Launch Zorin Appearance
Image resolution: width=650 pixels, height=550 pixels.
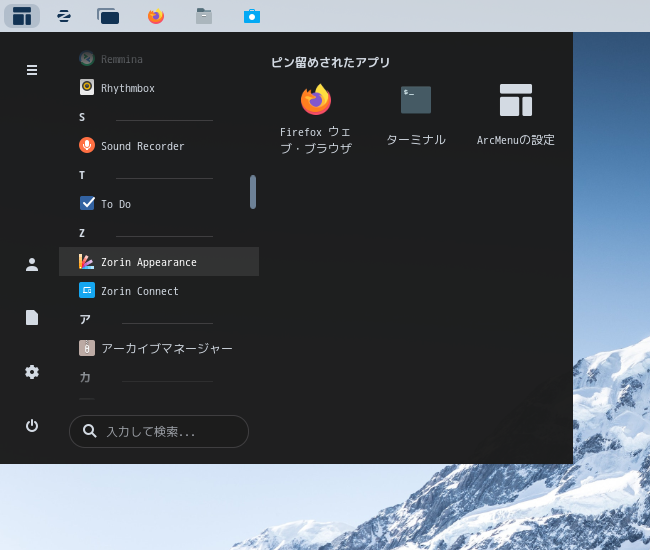[159, 262]
